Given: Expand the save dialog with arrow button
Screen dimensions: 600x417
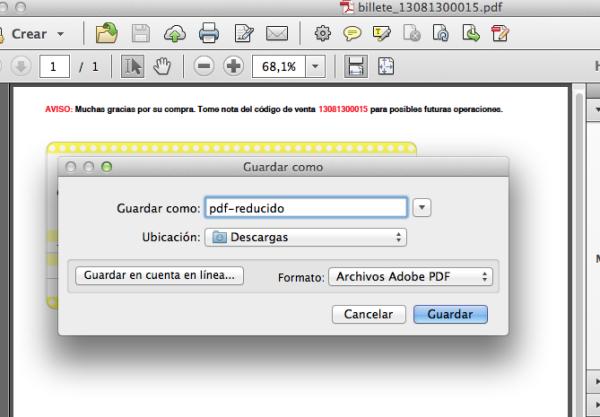Looking at the screenshot, I should click(x=422, y=208).
